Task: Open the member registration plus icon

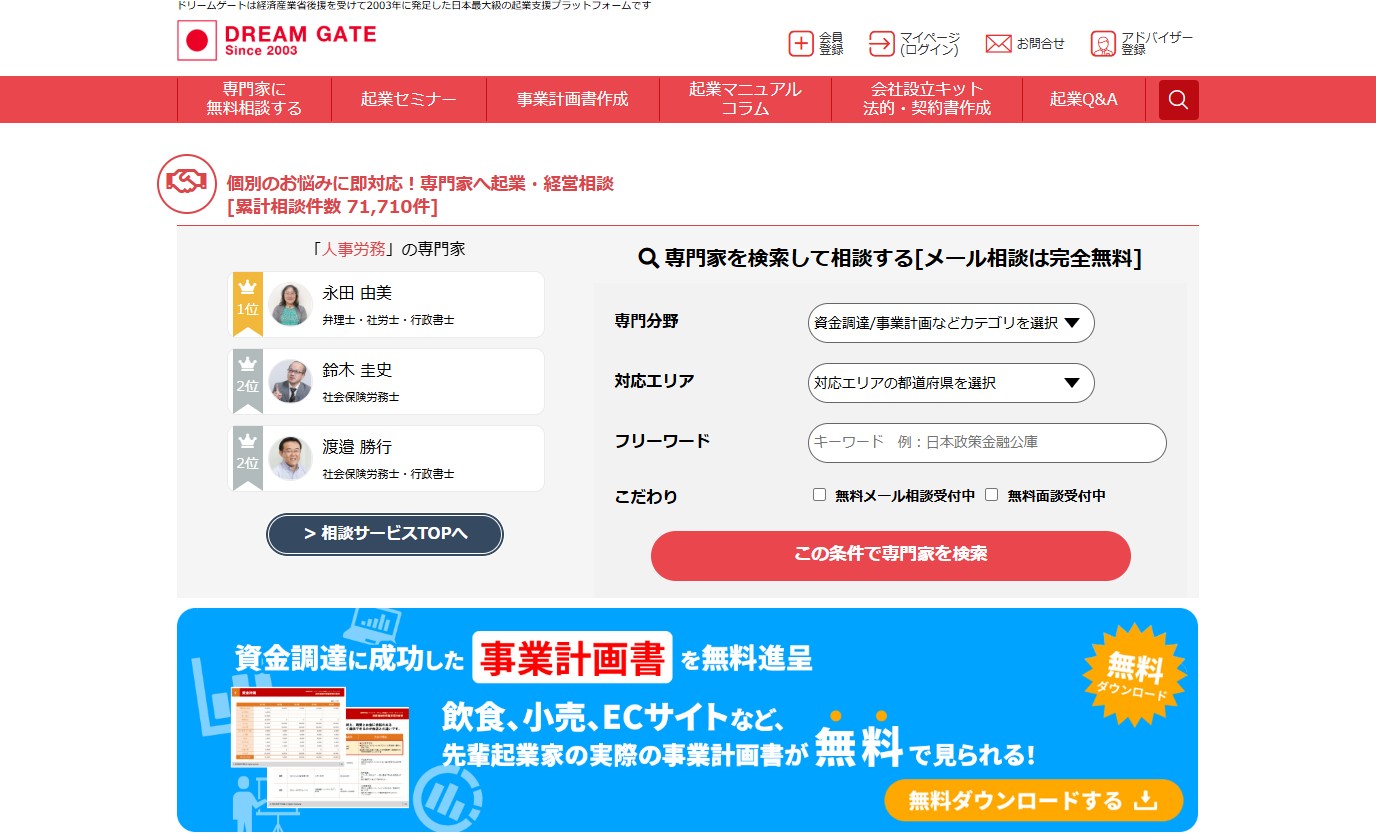Action: [801, 44]
